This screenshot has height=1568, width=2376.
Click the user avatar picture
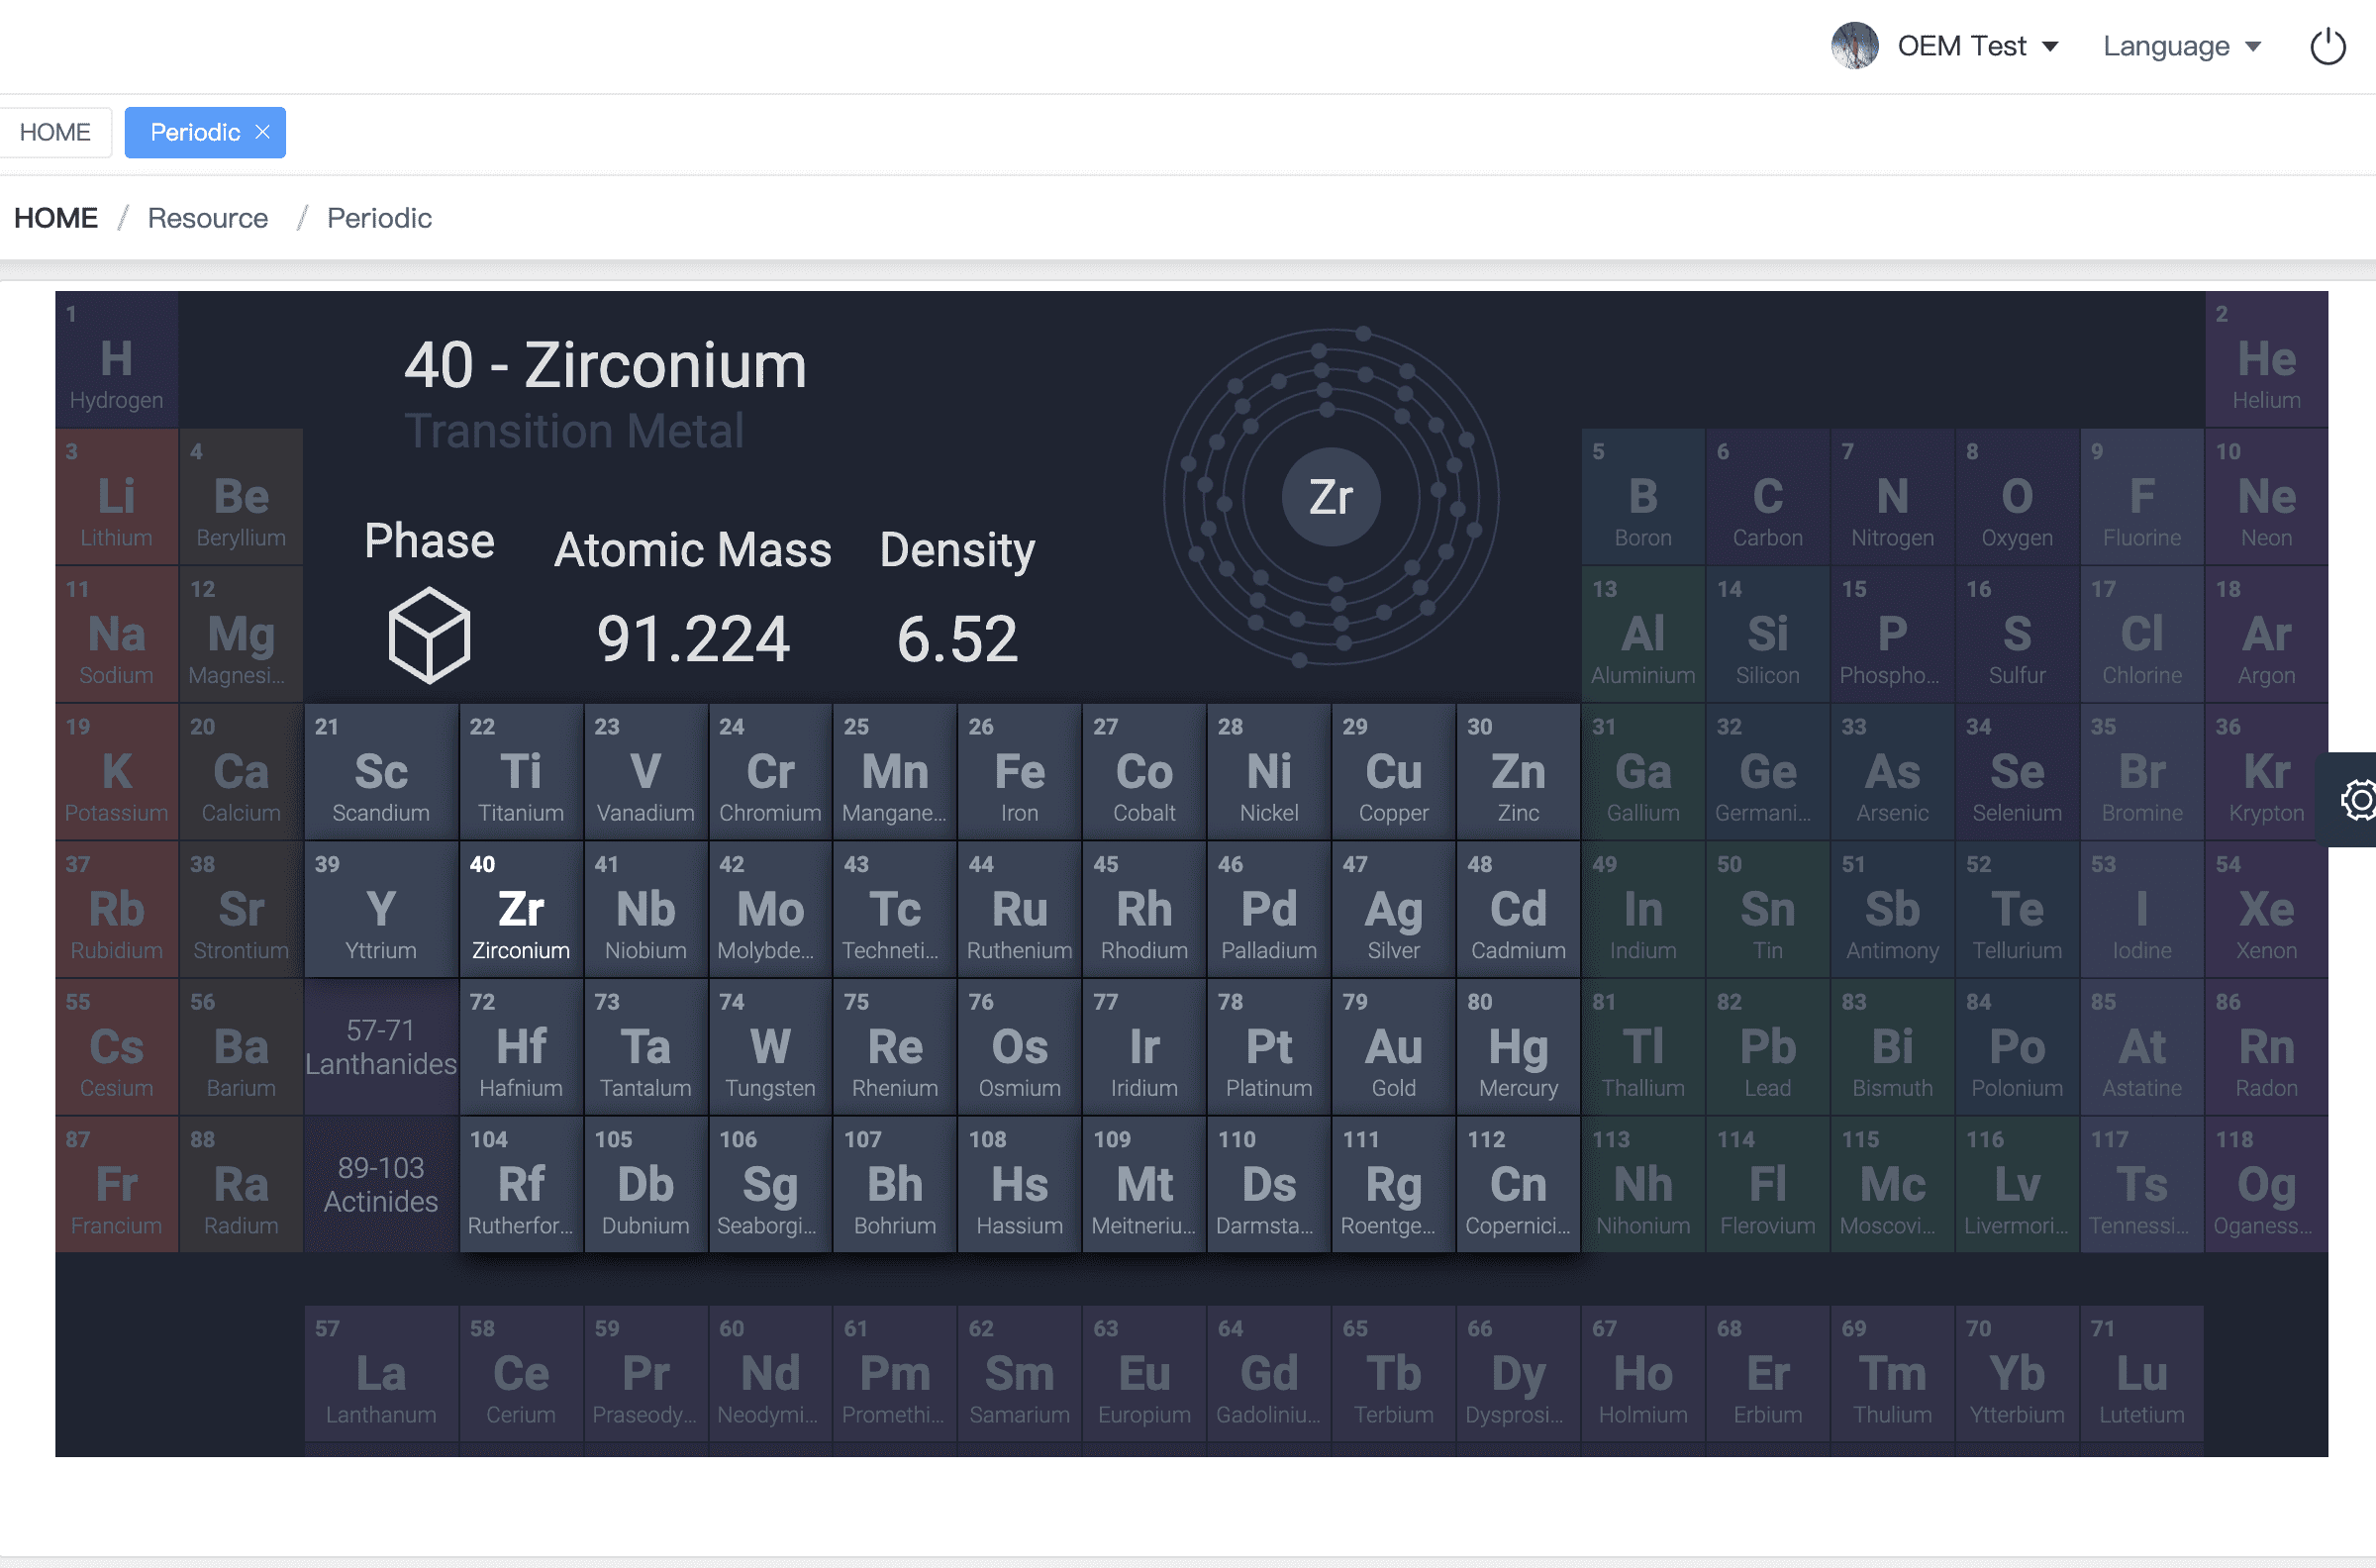tap(1853, 46)
